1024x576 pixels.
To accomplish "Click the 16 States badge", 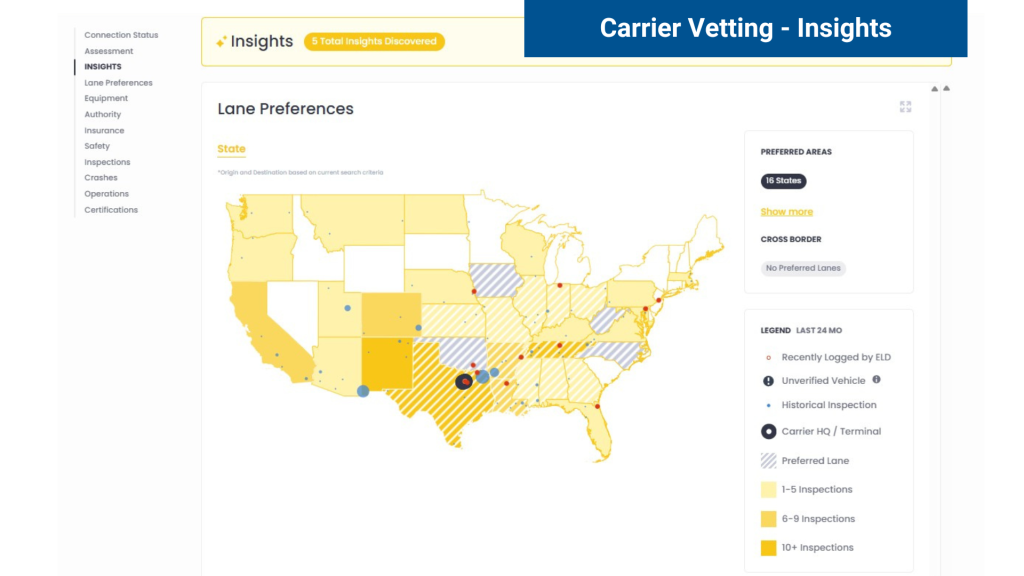I will (783, 181).
